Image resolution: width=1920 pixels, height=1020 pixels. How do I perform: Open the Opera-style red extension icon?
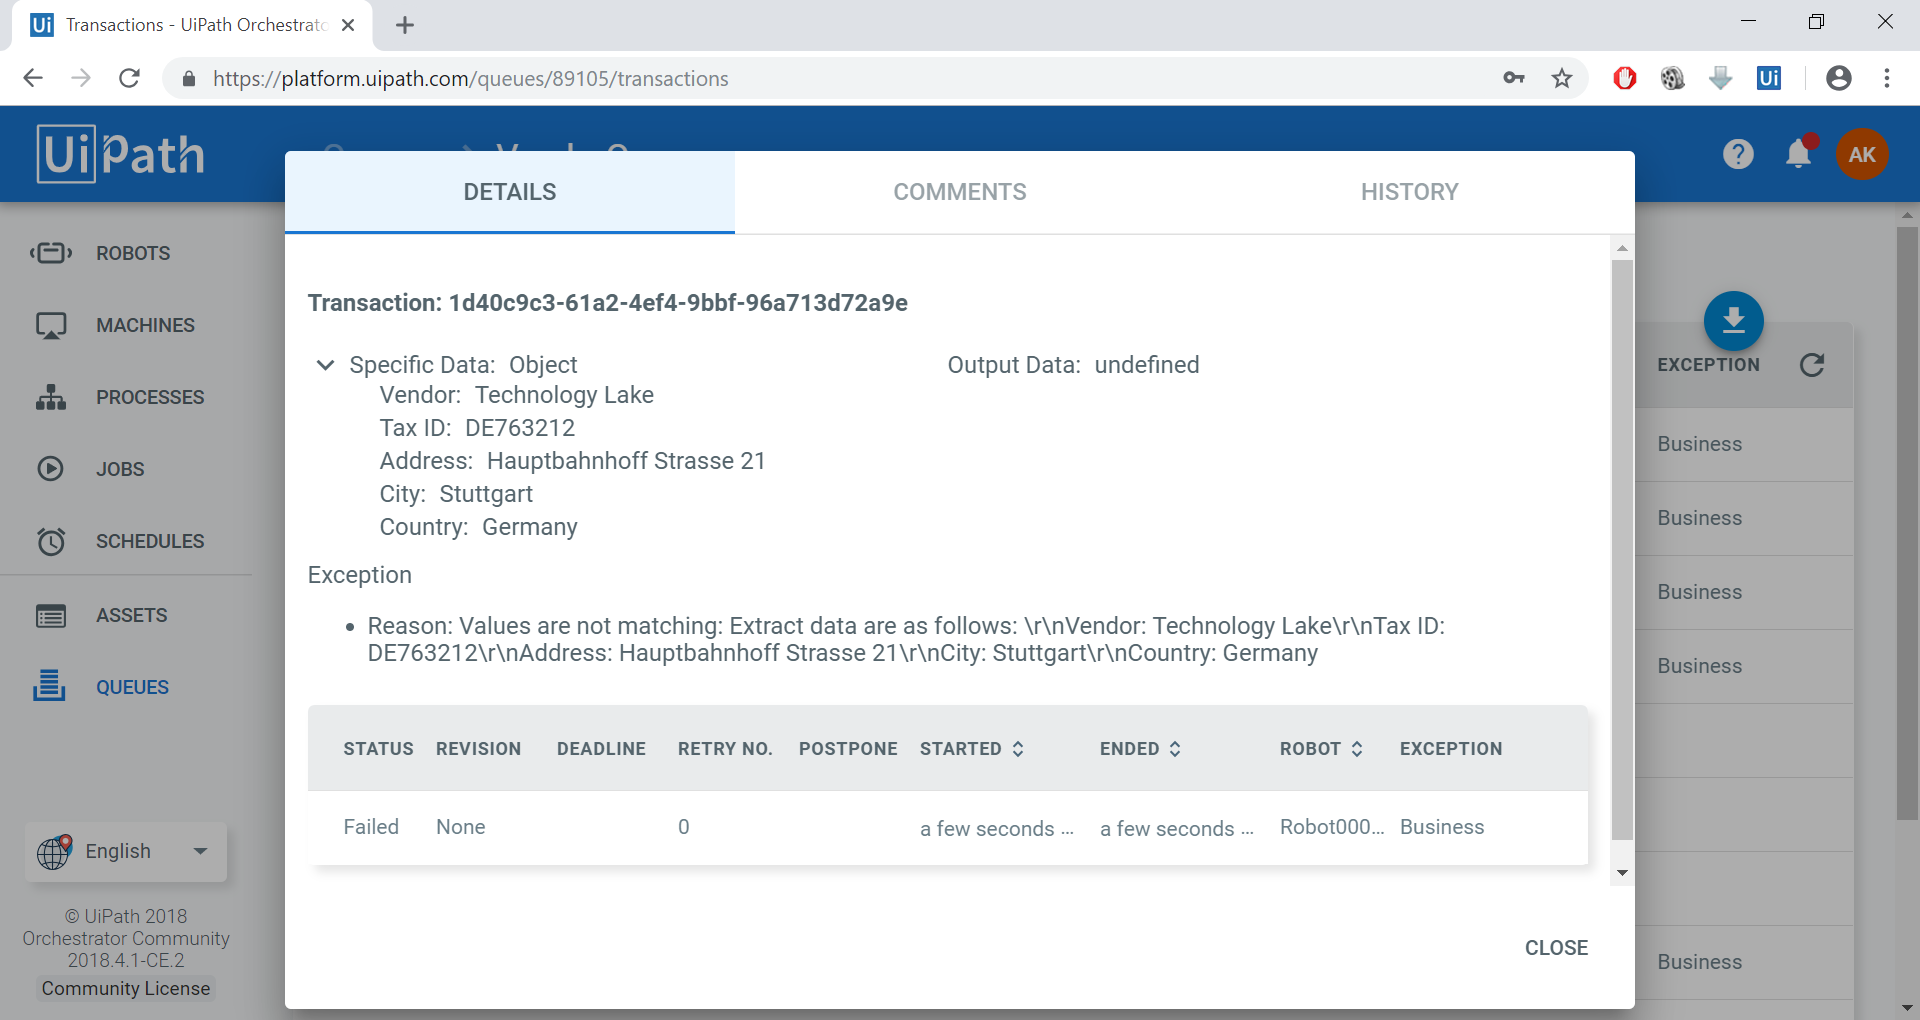point(1625,78)
